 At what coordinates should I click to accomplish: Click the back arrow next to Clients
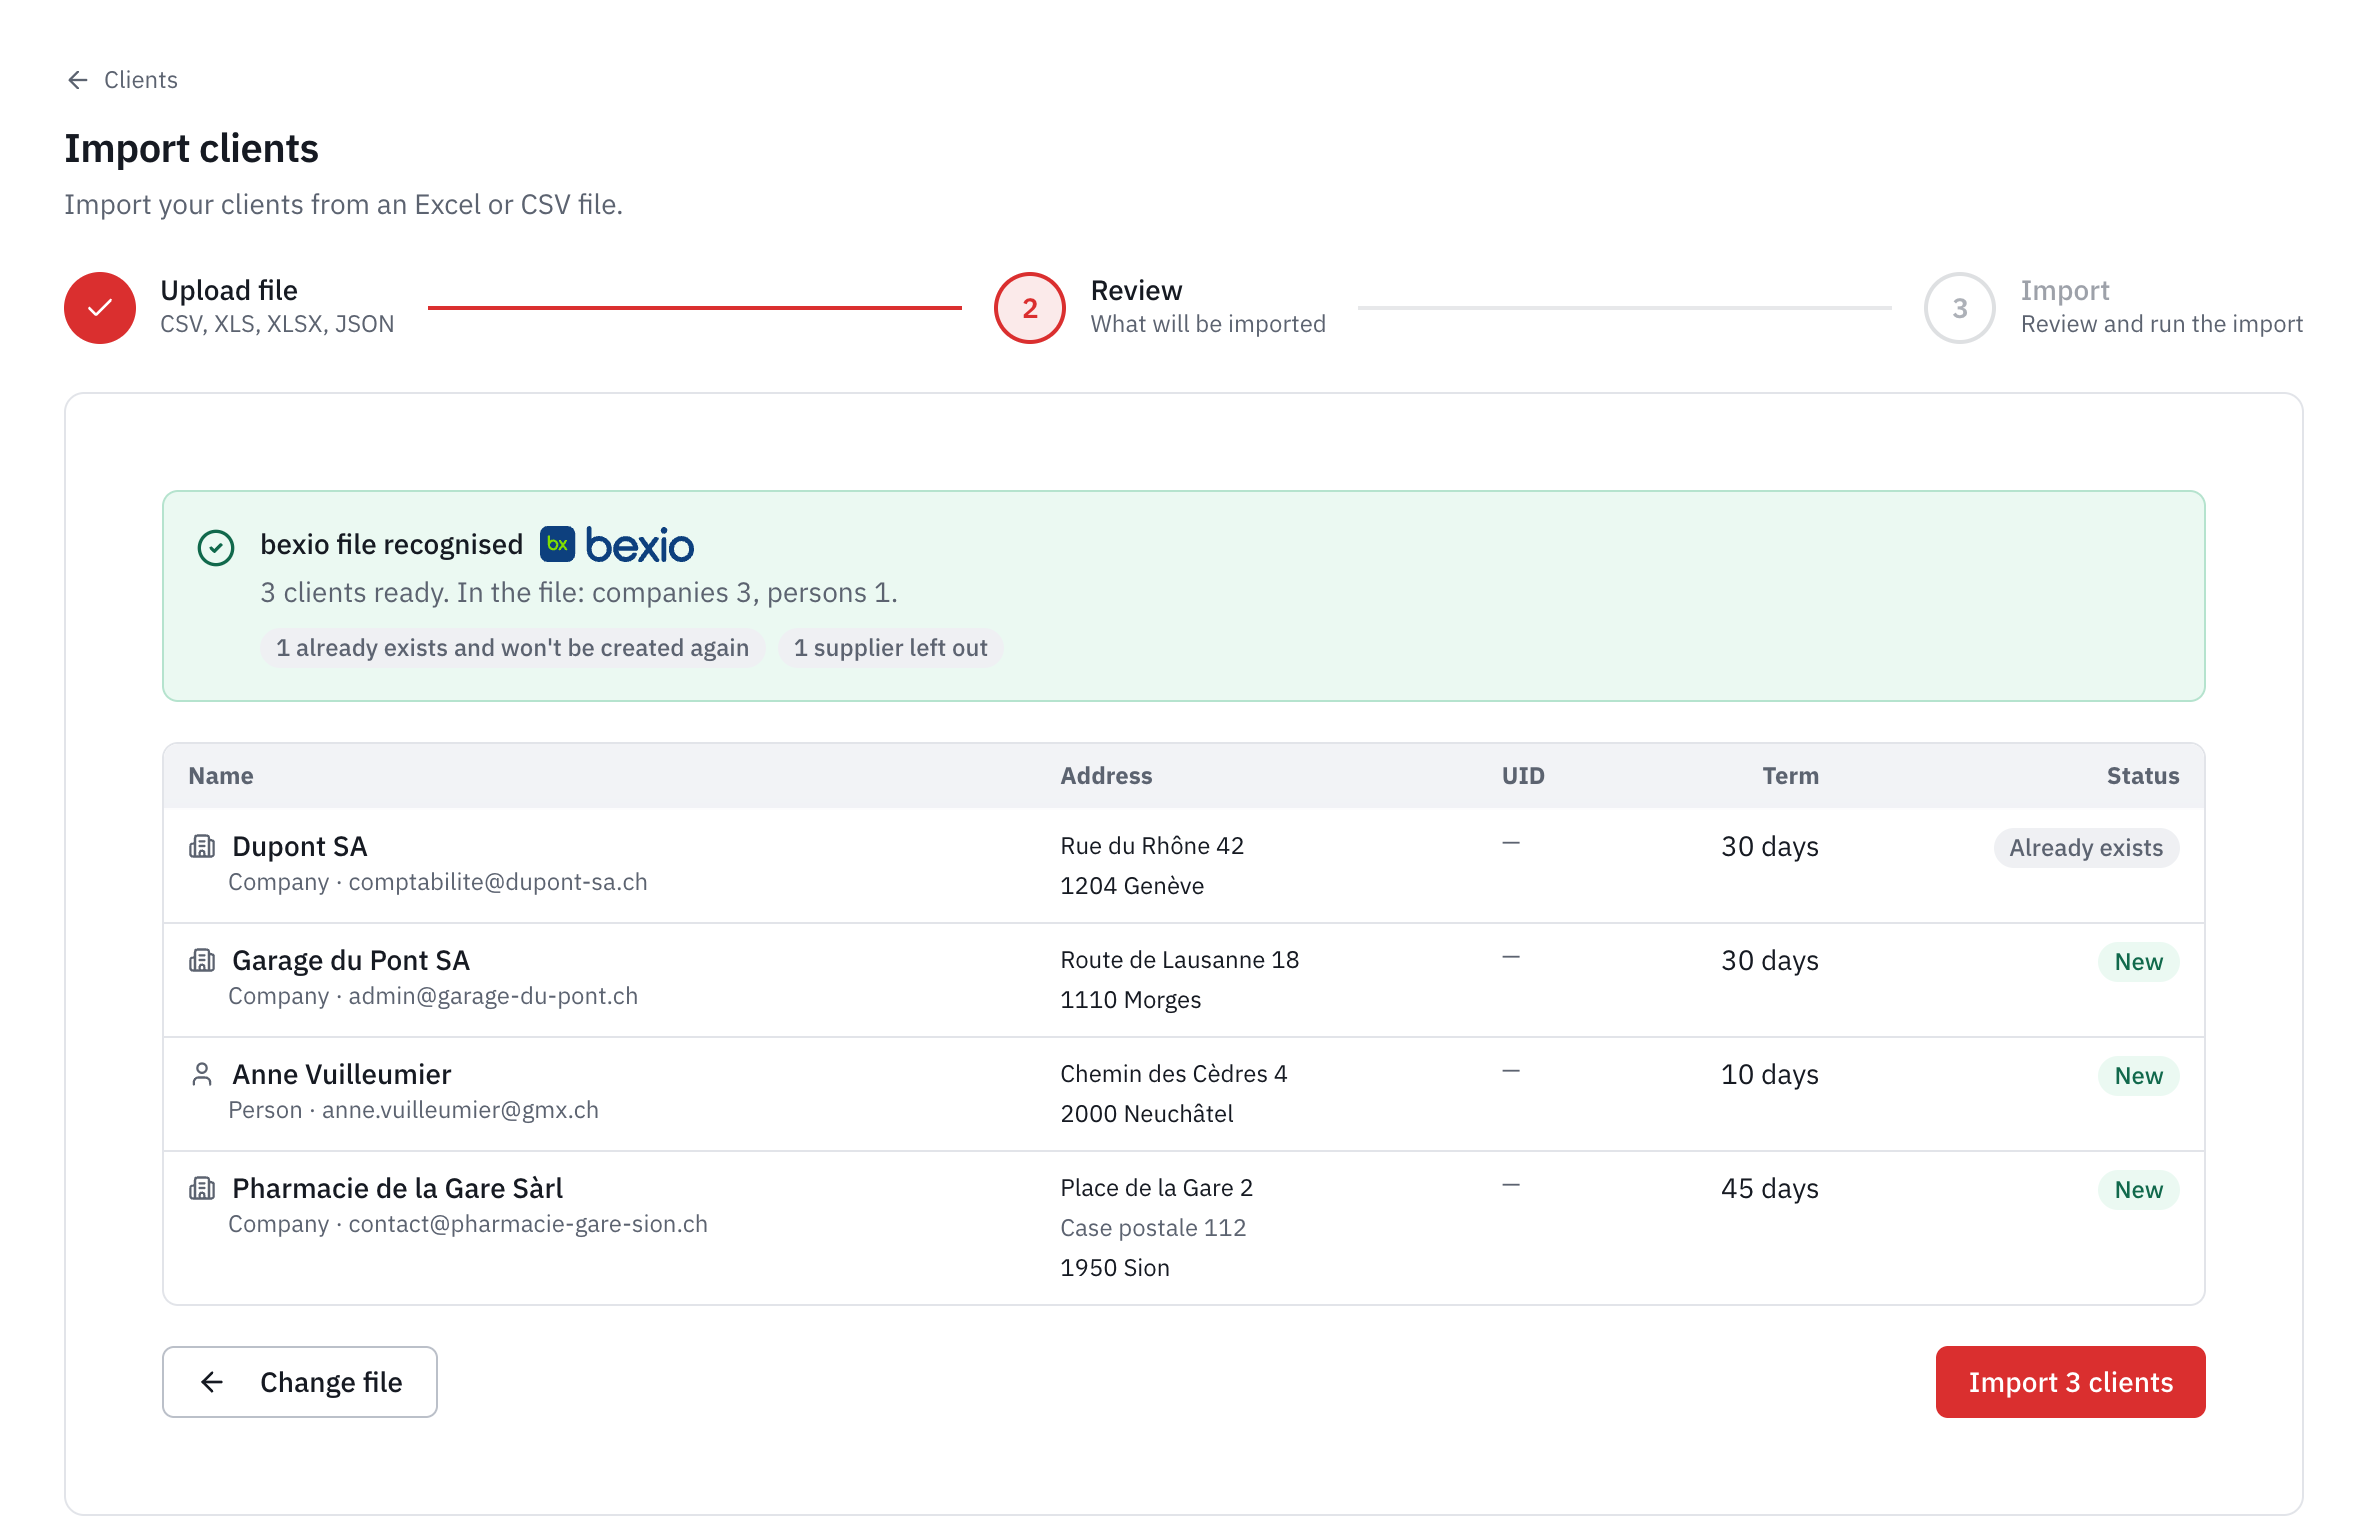pyautogui.click(x=77, y=80)
